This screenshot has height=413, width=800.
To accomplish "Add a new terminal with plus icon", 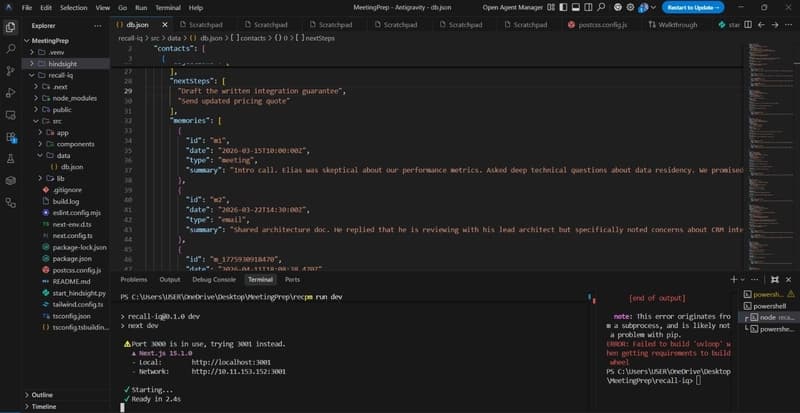I will [x=733, y=279].
